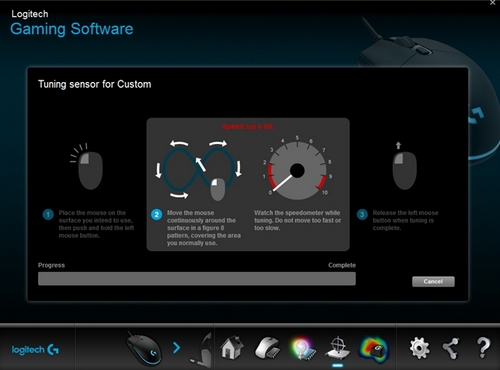Cancel the sensor tuning

[433, 281]
